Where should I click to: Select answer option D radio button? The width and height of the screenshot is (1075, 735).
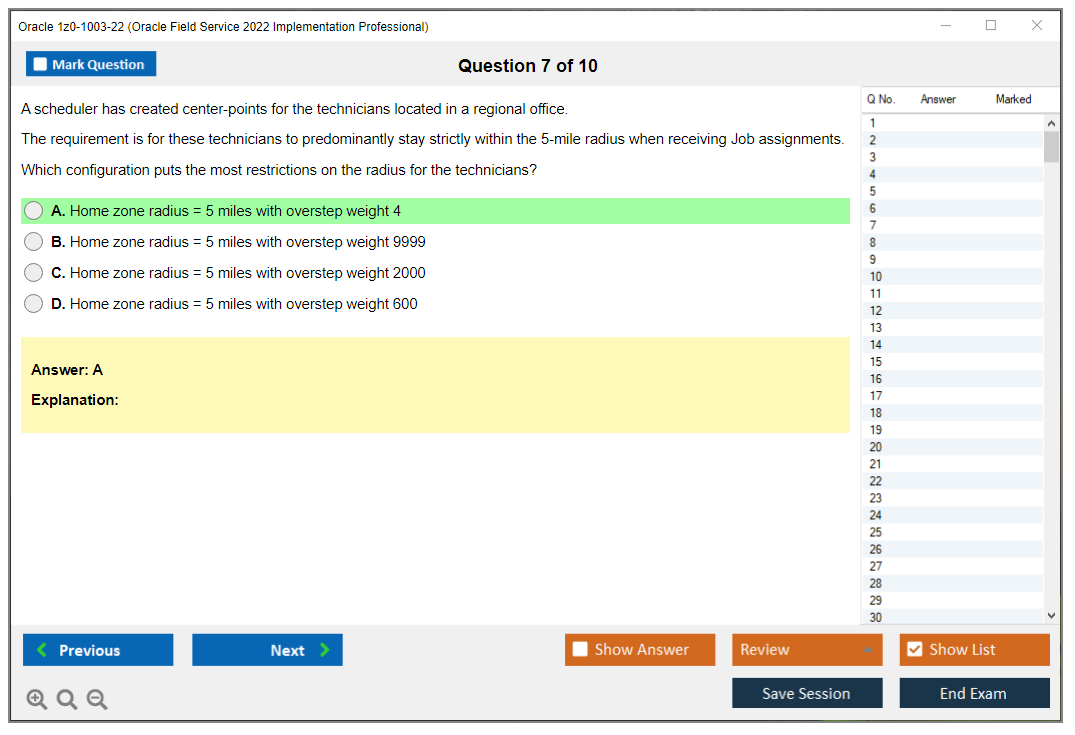click(x=33, y=304)
